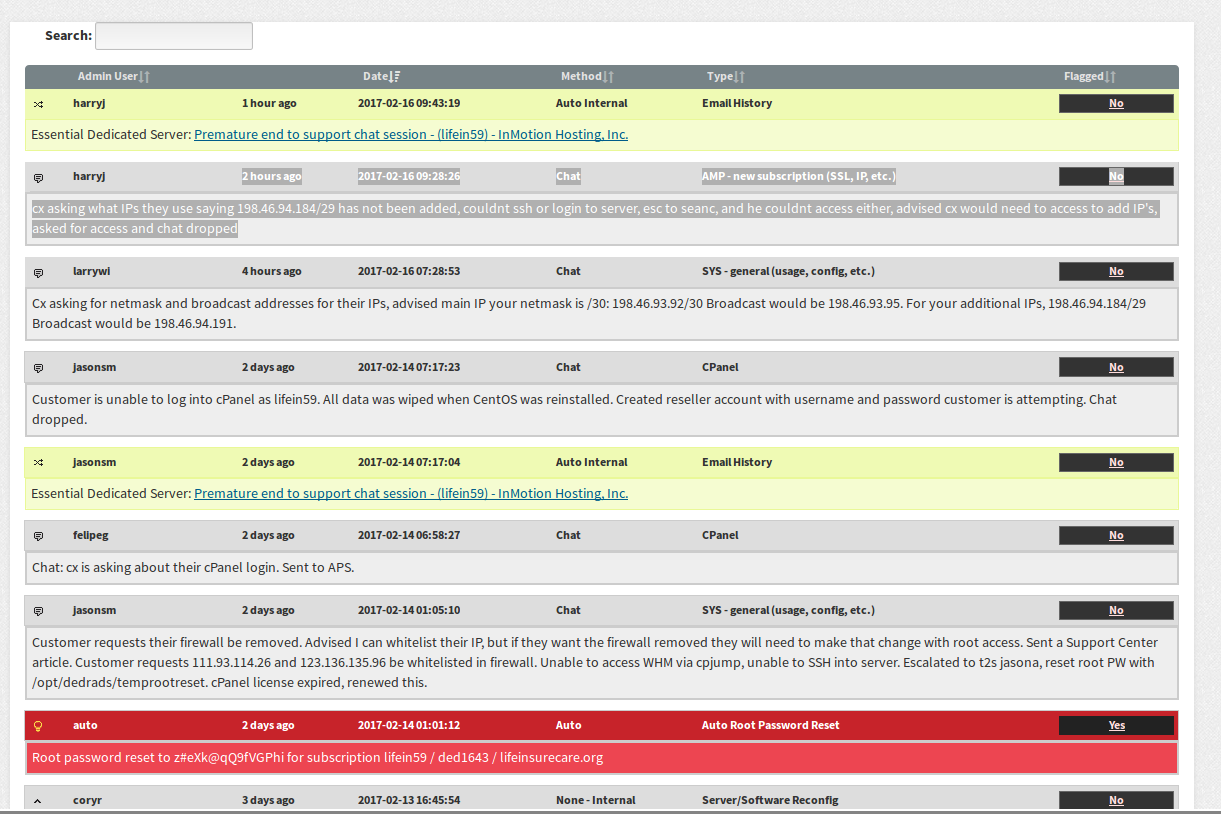The image size is (1221, 816).
Task: Click shuffle icon on harryj Email History row
Action: (x=38, y=104)
